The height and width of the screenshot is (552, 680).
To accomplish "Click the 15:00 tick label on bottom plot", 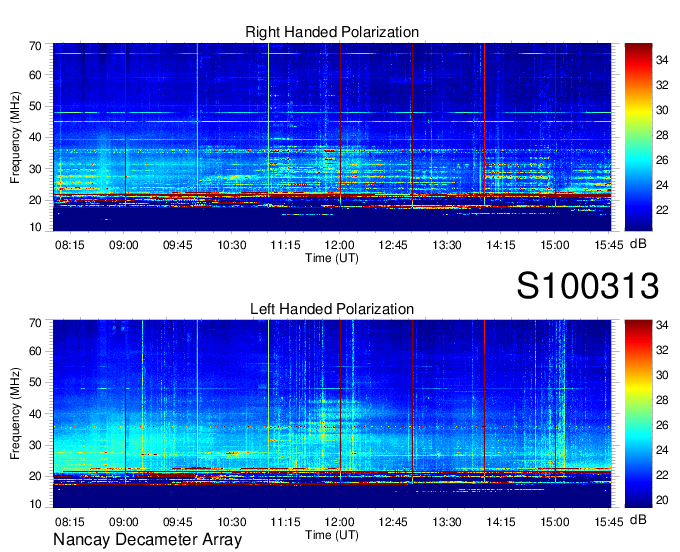I will click(555, 522).
